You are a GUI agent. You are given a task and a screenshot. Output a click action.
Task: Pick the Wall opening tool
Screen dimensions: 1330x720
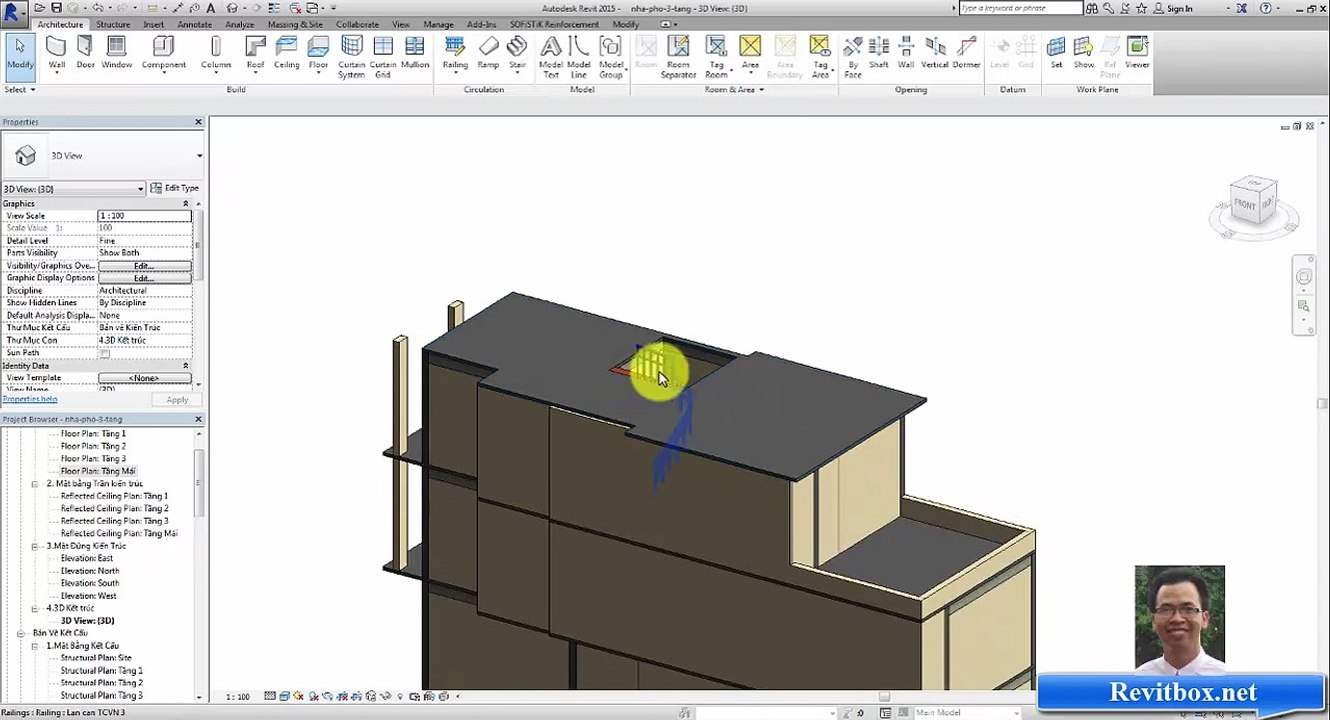[x=905, y=54]
